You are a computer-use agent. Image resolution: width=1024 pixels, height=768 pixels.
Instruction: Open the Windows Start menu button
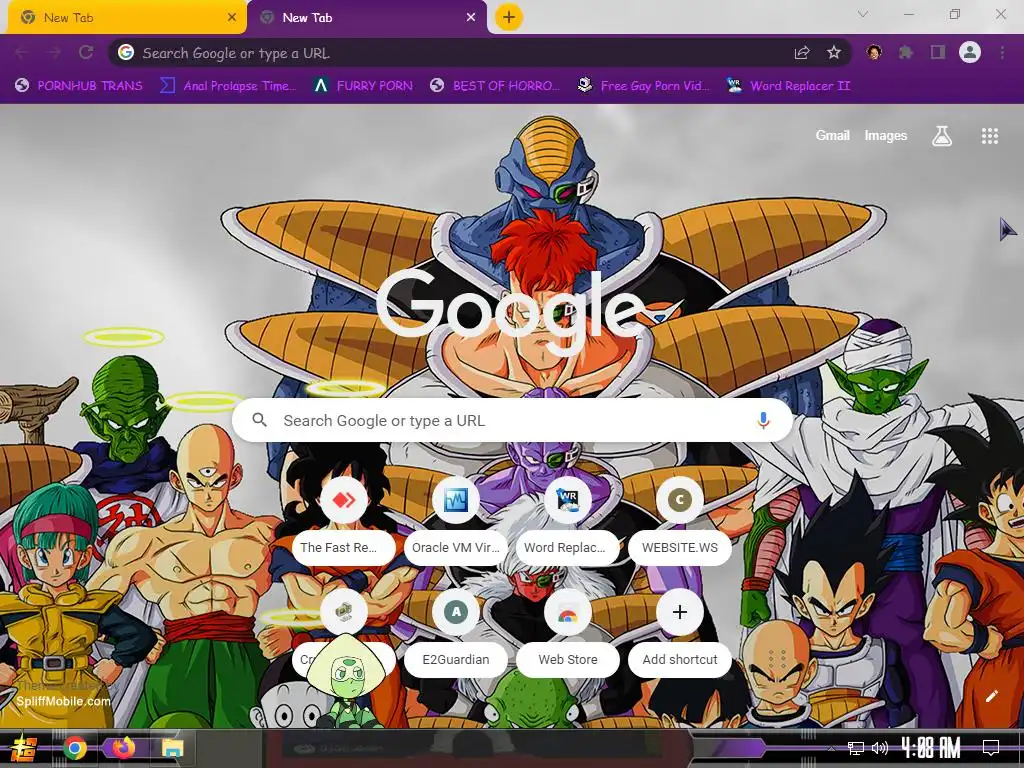tap(24, 748)
